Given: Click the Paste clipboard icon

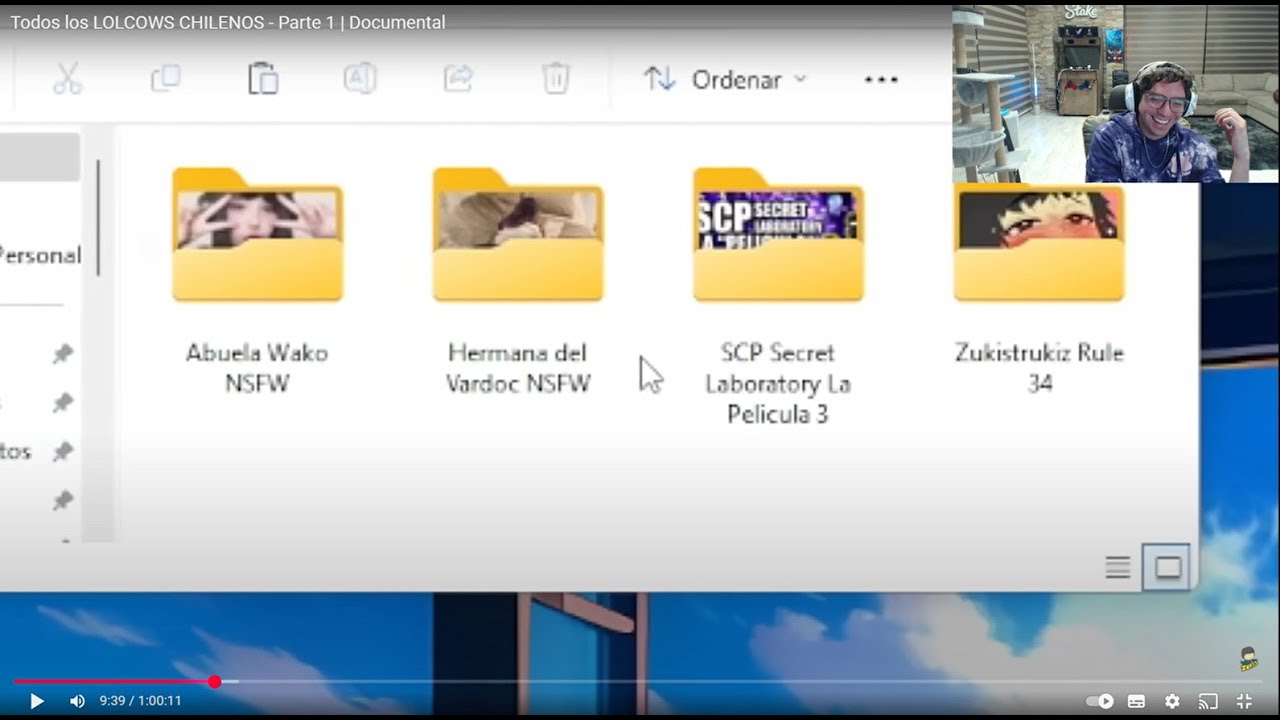Looking at the screenshot, I should click(262, 79).
